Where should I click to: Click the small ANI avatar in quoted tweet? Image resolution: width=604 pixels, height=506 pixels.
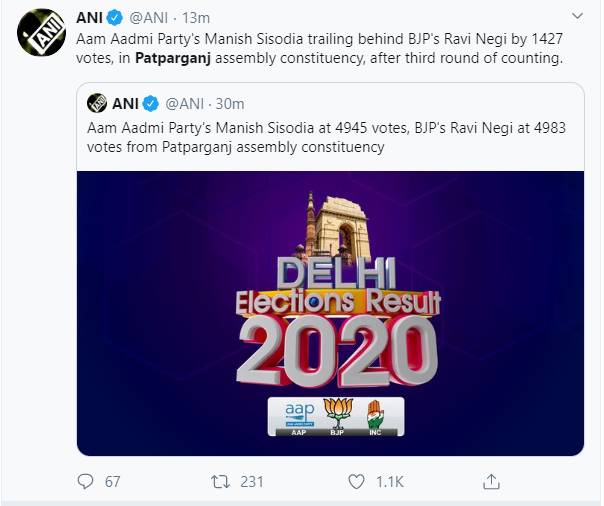tap(97, 103)
